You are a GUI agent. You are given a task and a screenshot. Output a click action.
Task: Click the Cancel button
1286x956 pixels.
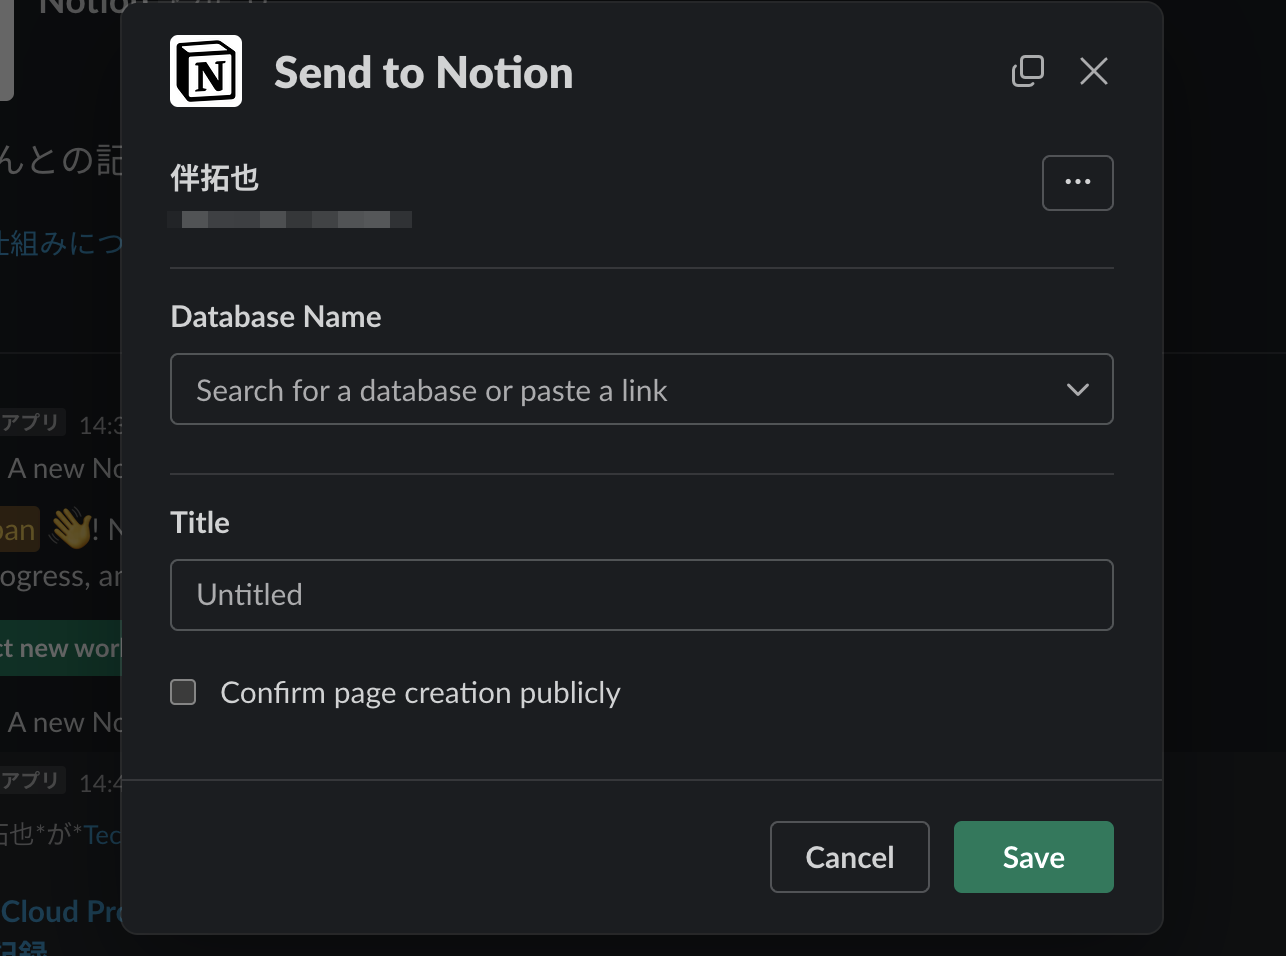click(x=849, y=857)
